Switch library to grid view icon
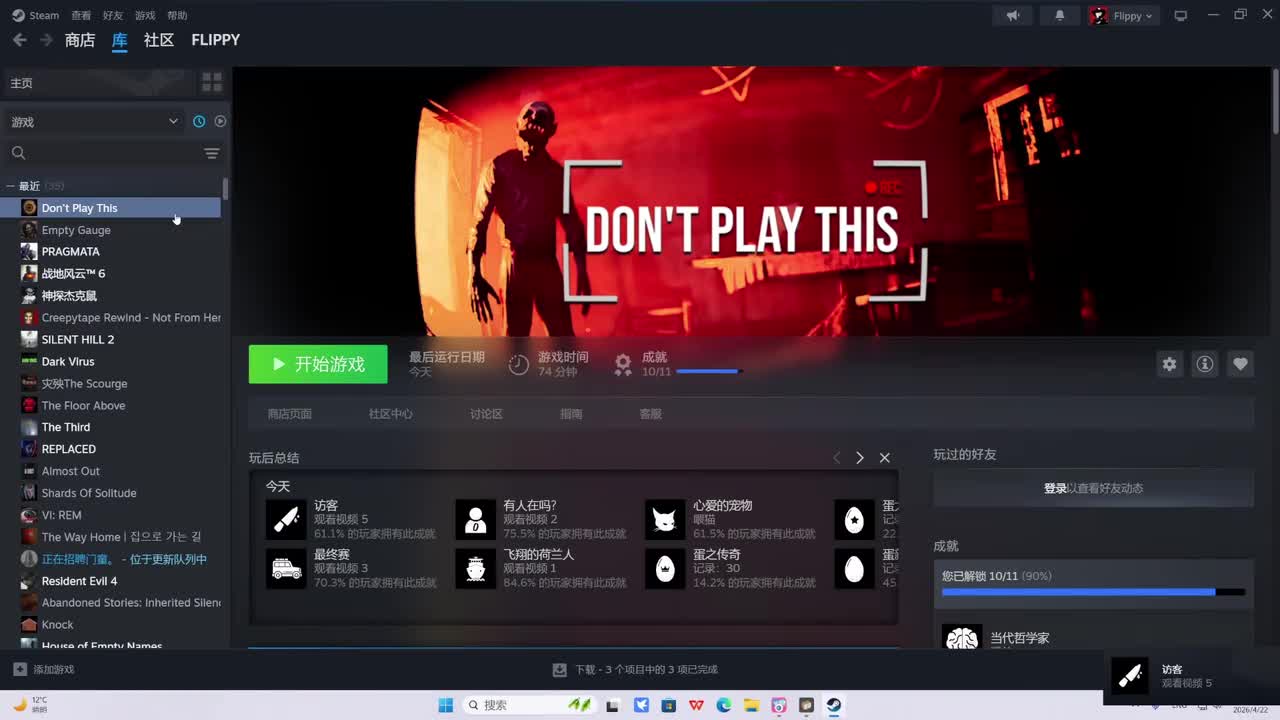This screenshot has width=1280, height=720. pos(212,82)
